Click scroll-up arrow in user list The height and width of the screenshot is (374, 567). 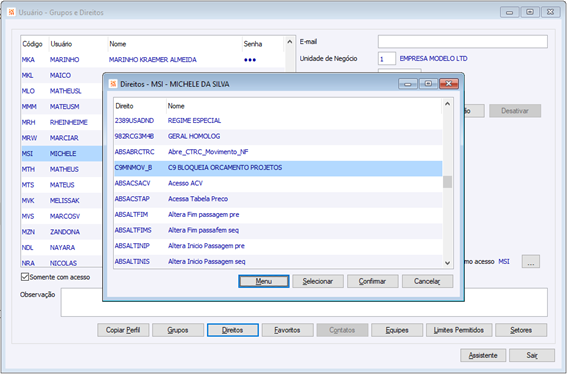290,42
